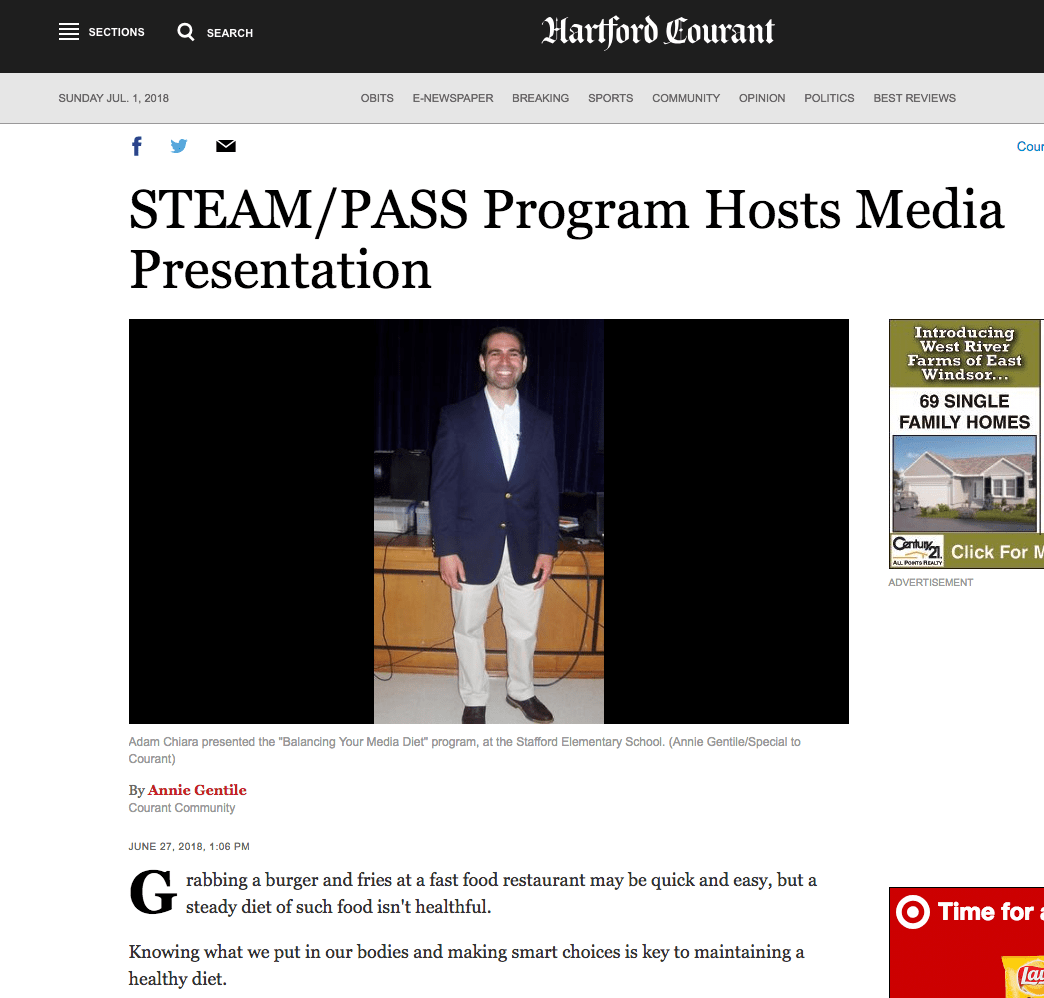Share the article on Facebook
This screenshot has width=1044, height=998.
pos(136,146)
